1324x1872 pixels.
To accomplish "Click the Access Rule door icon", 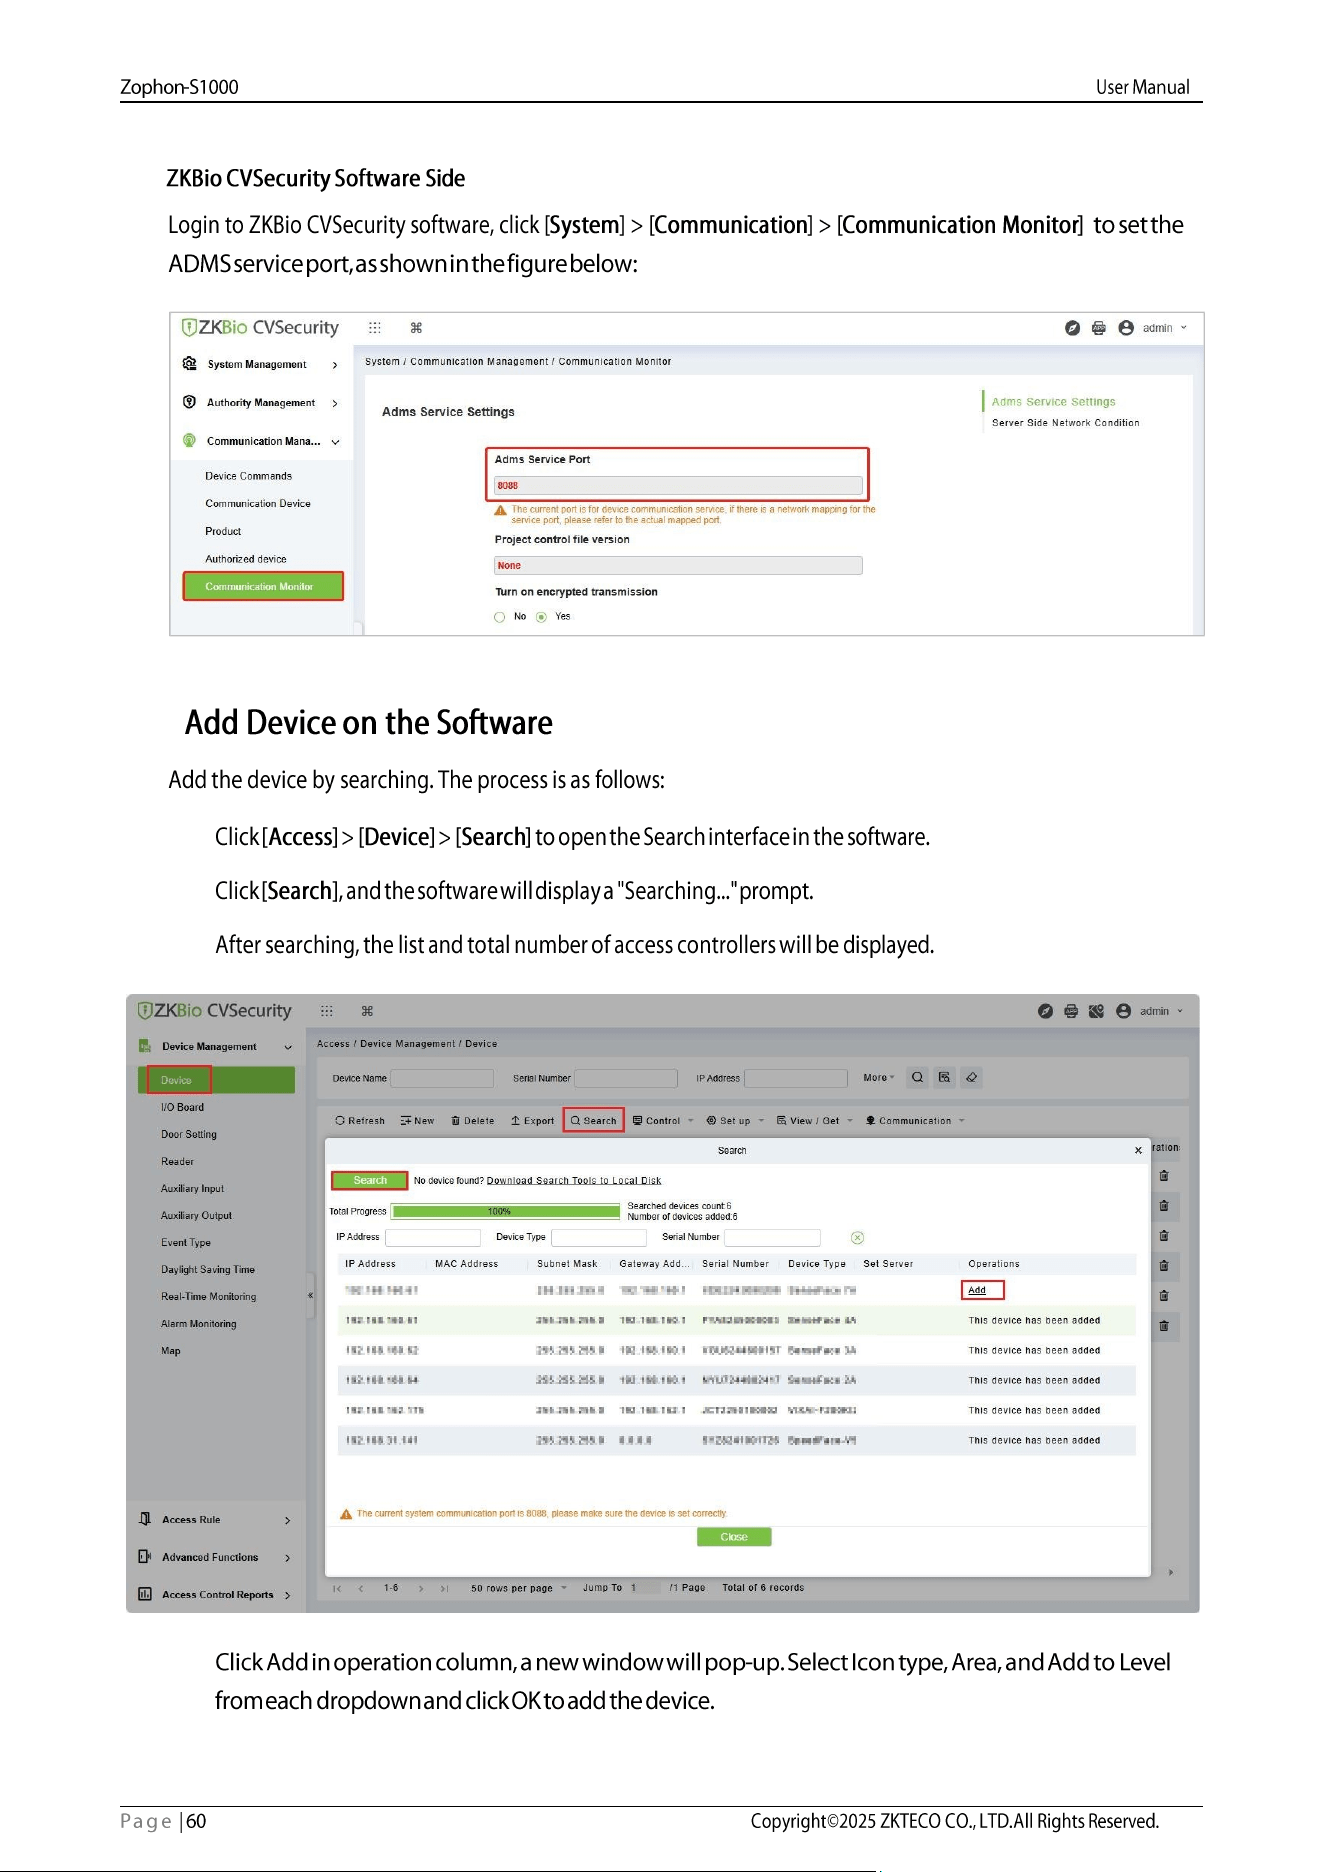I will coord(145,1519).
